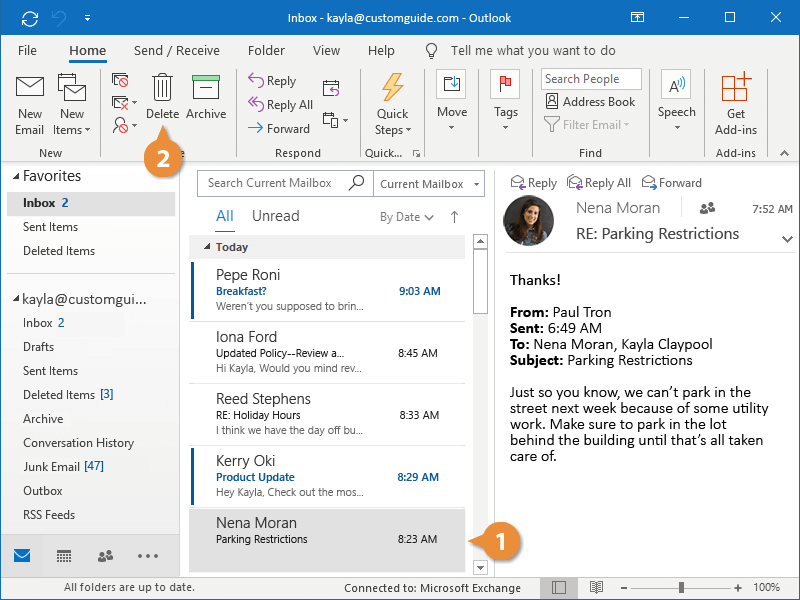The image size is (800, 600).
Task: Open the RSS Feeds folder
Action: point(49,515)
